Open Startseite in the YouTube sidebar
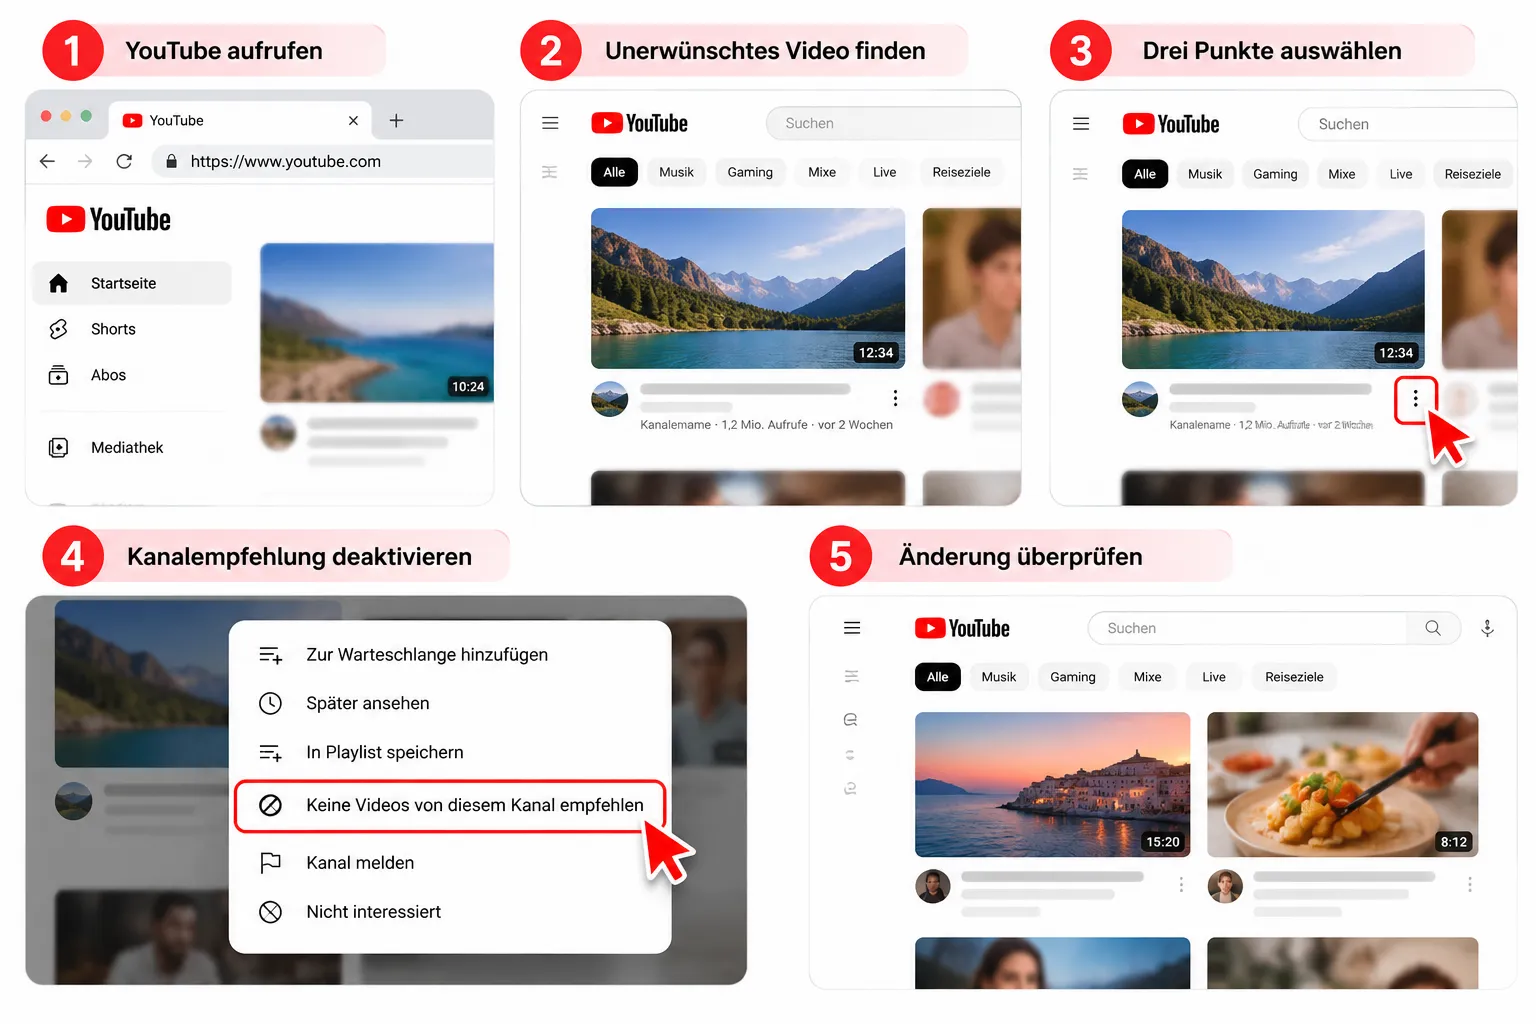The width and height of the screenshot is (1536, 1024). [132, 283]
